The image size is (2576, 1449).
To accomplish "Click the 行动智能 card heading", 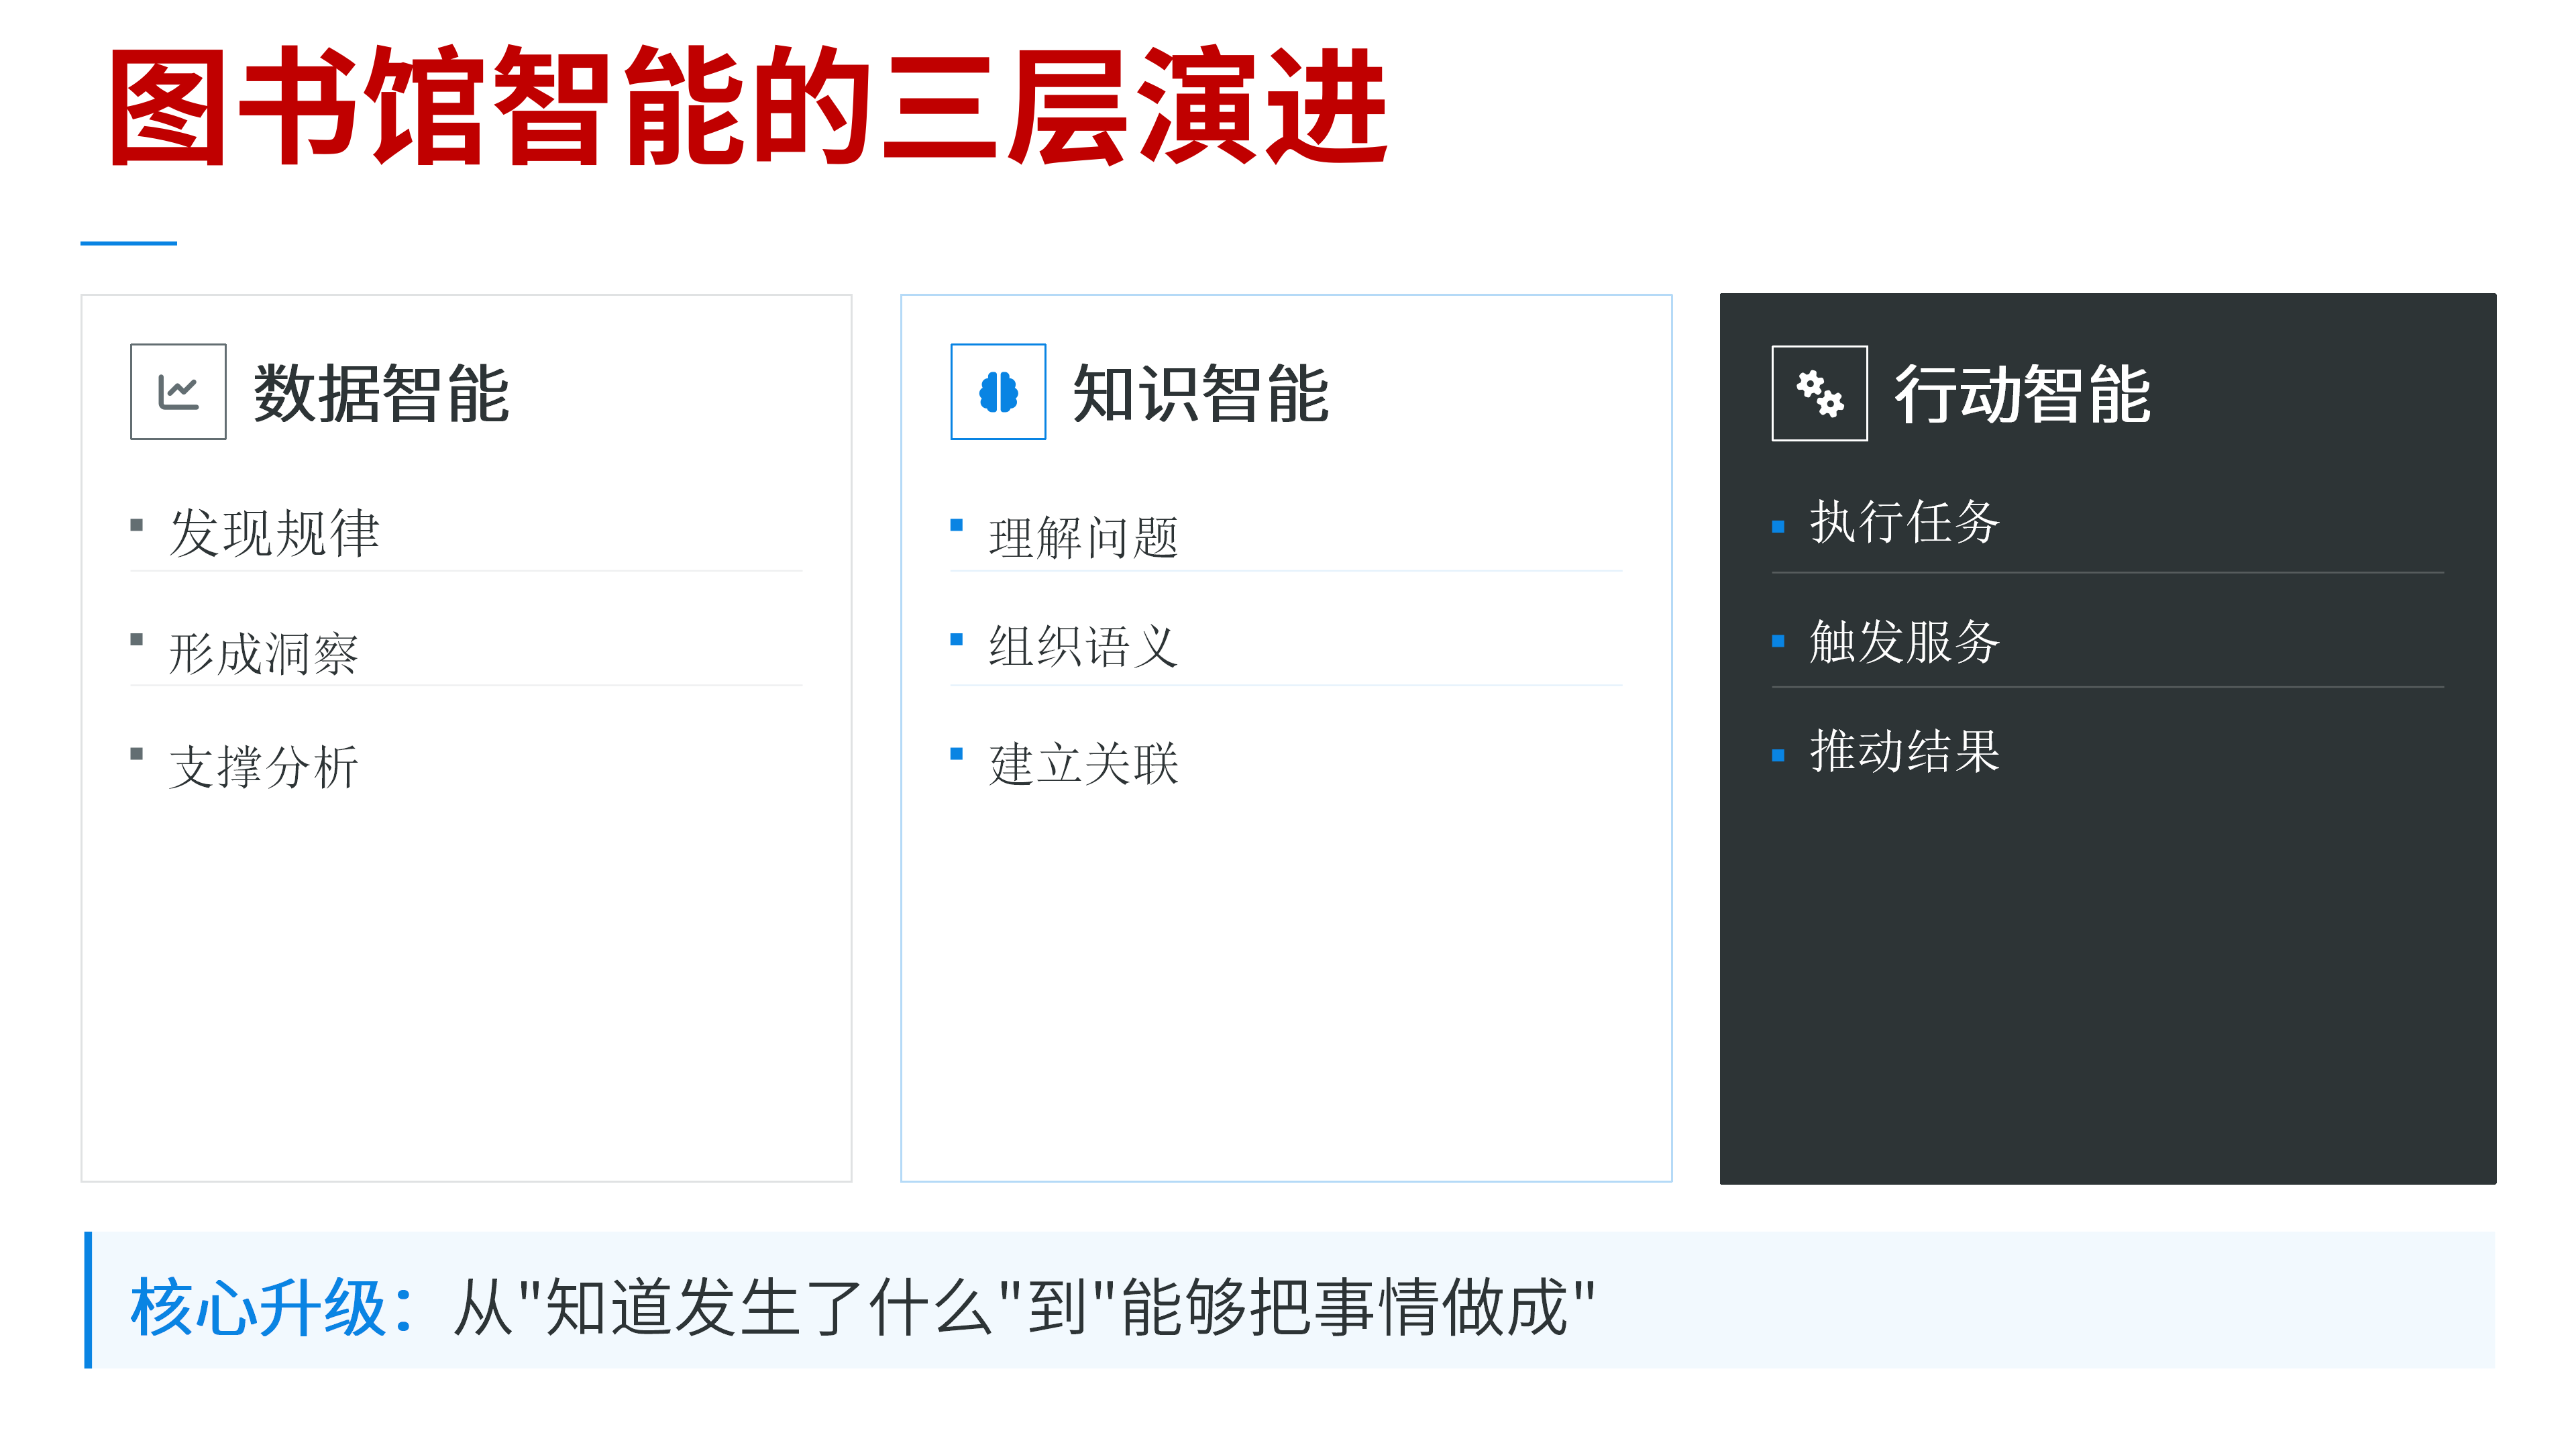I will [2022, 394].
